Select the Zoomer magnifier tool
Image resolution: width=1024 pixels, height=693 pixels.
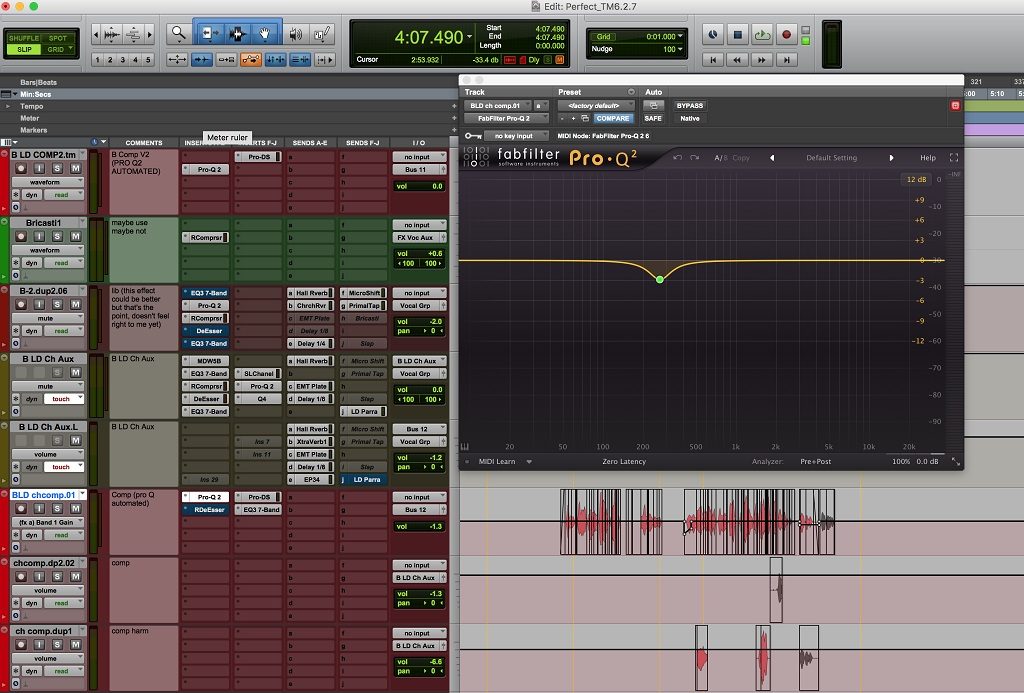tap(178, 34)
